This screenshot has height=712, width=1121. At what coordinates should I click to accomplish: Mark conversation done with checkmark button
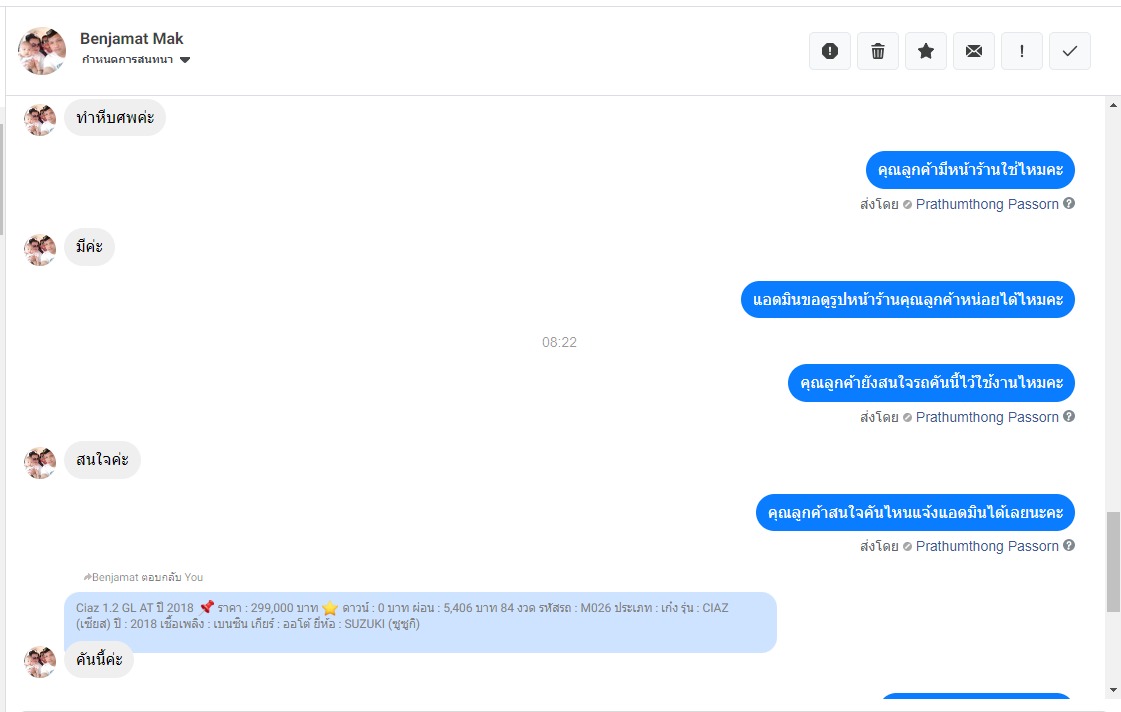[x=1070, y=51]
